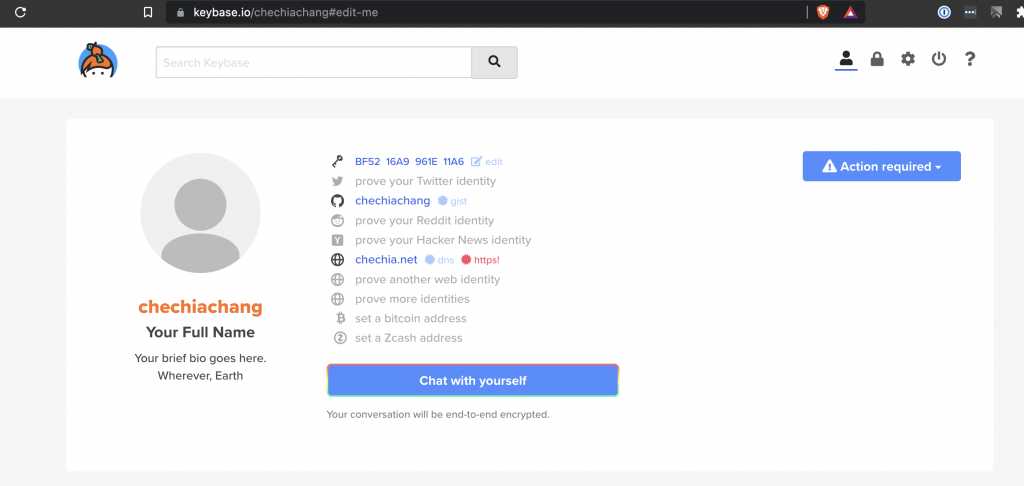Image resolution: width=1024 pixels, height=486 pixels.
Task: Open the chechiachang GitHub link
Action: tap(392, 201)
